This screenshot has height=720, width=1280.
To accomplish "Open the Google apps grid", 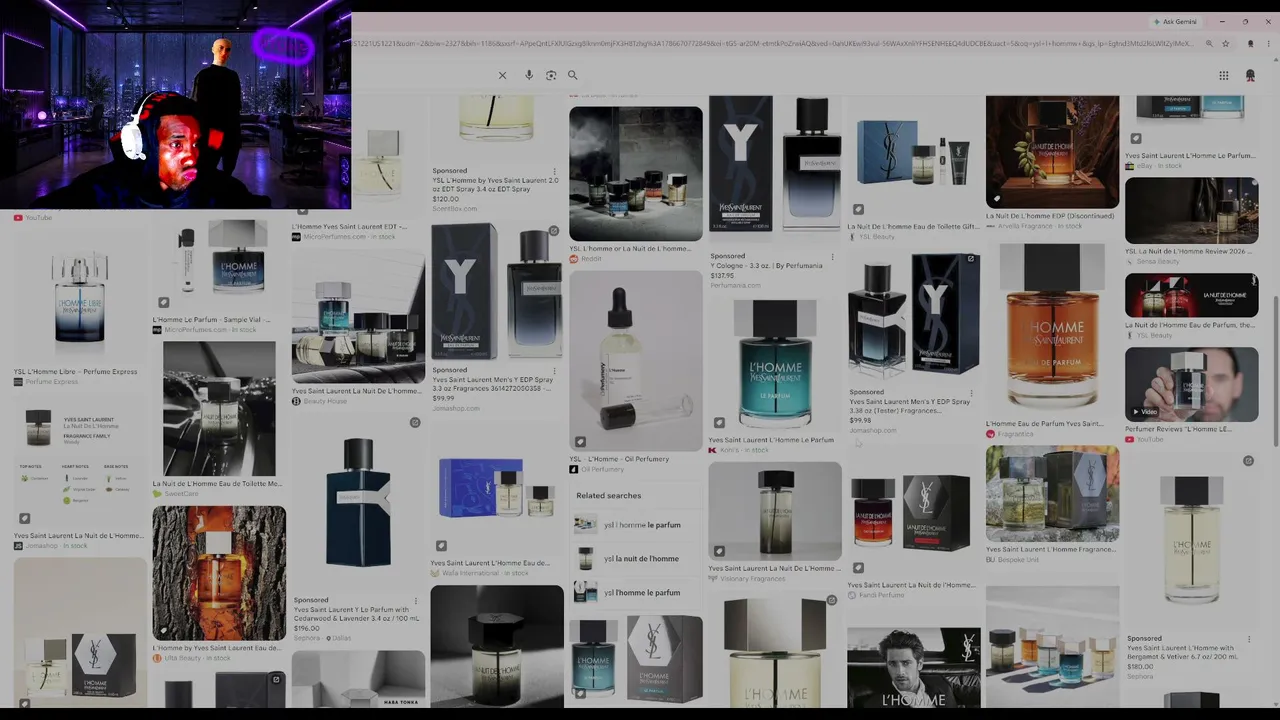I will click(1223, 75).
